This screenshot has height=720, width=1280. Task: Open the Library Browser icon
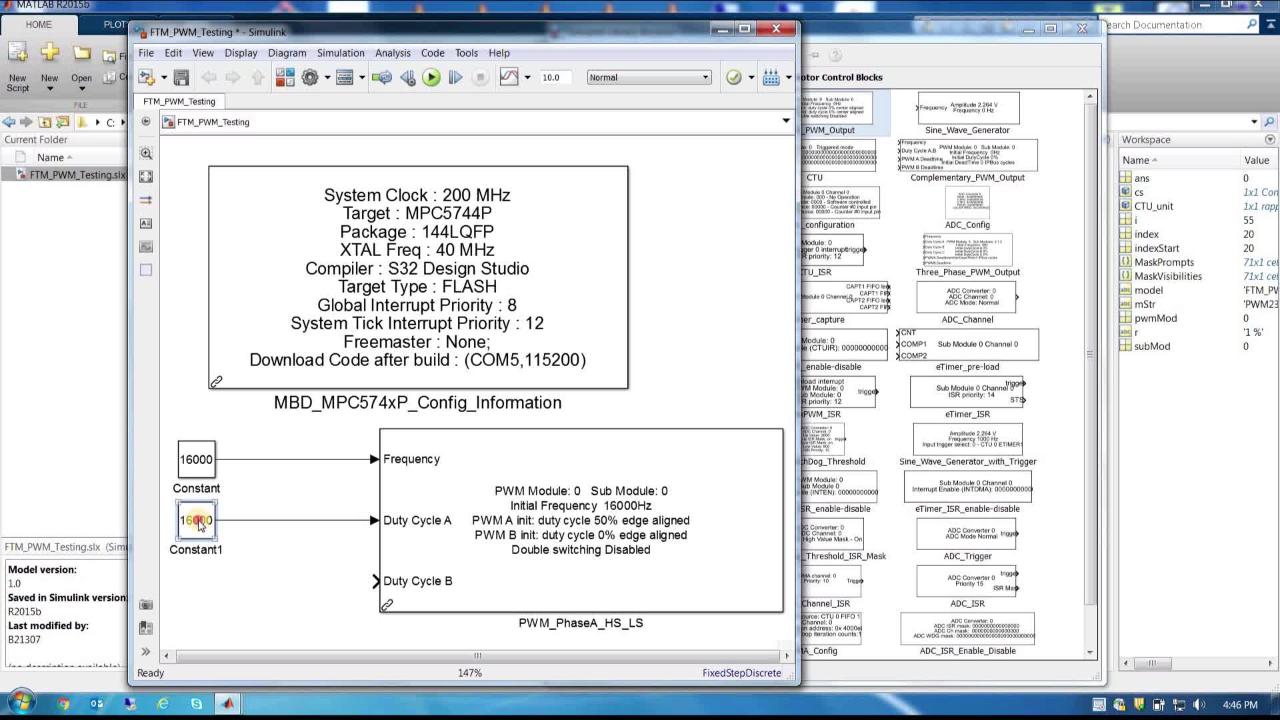pos(285,77)
